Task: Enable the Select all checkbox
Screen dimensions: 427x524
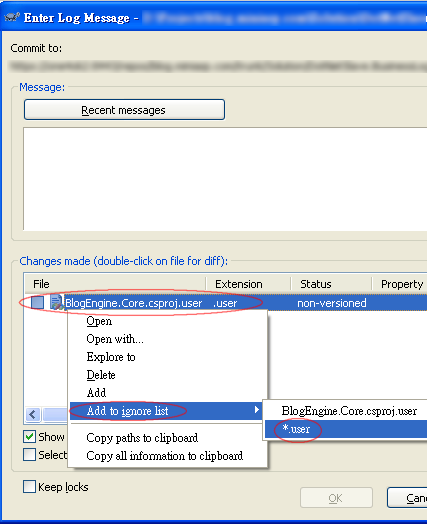Action: [x=30, y=455]
